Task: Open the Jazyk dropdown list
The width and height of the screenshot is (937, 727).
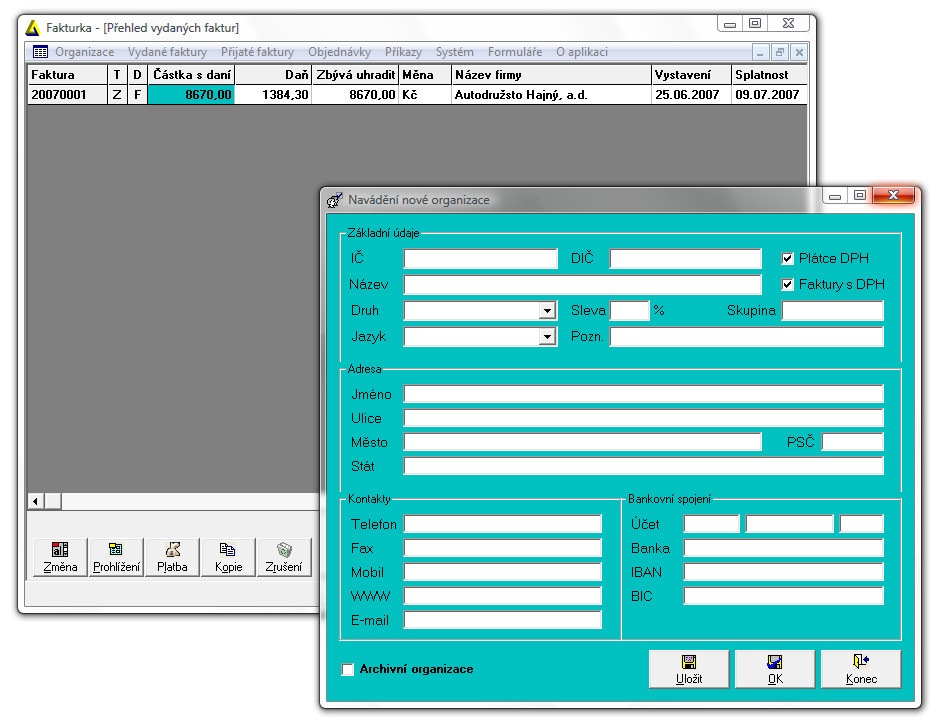Action: coord(547,337)
